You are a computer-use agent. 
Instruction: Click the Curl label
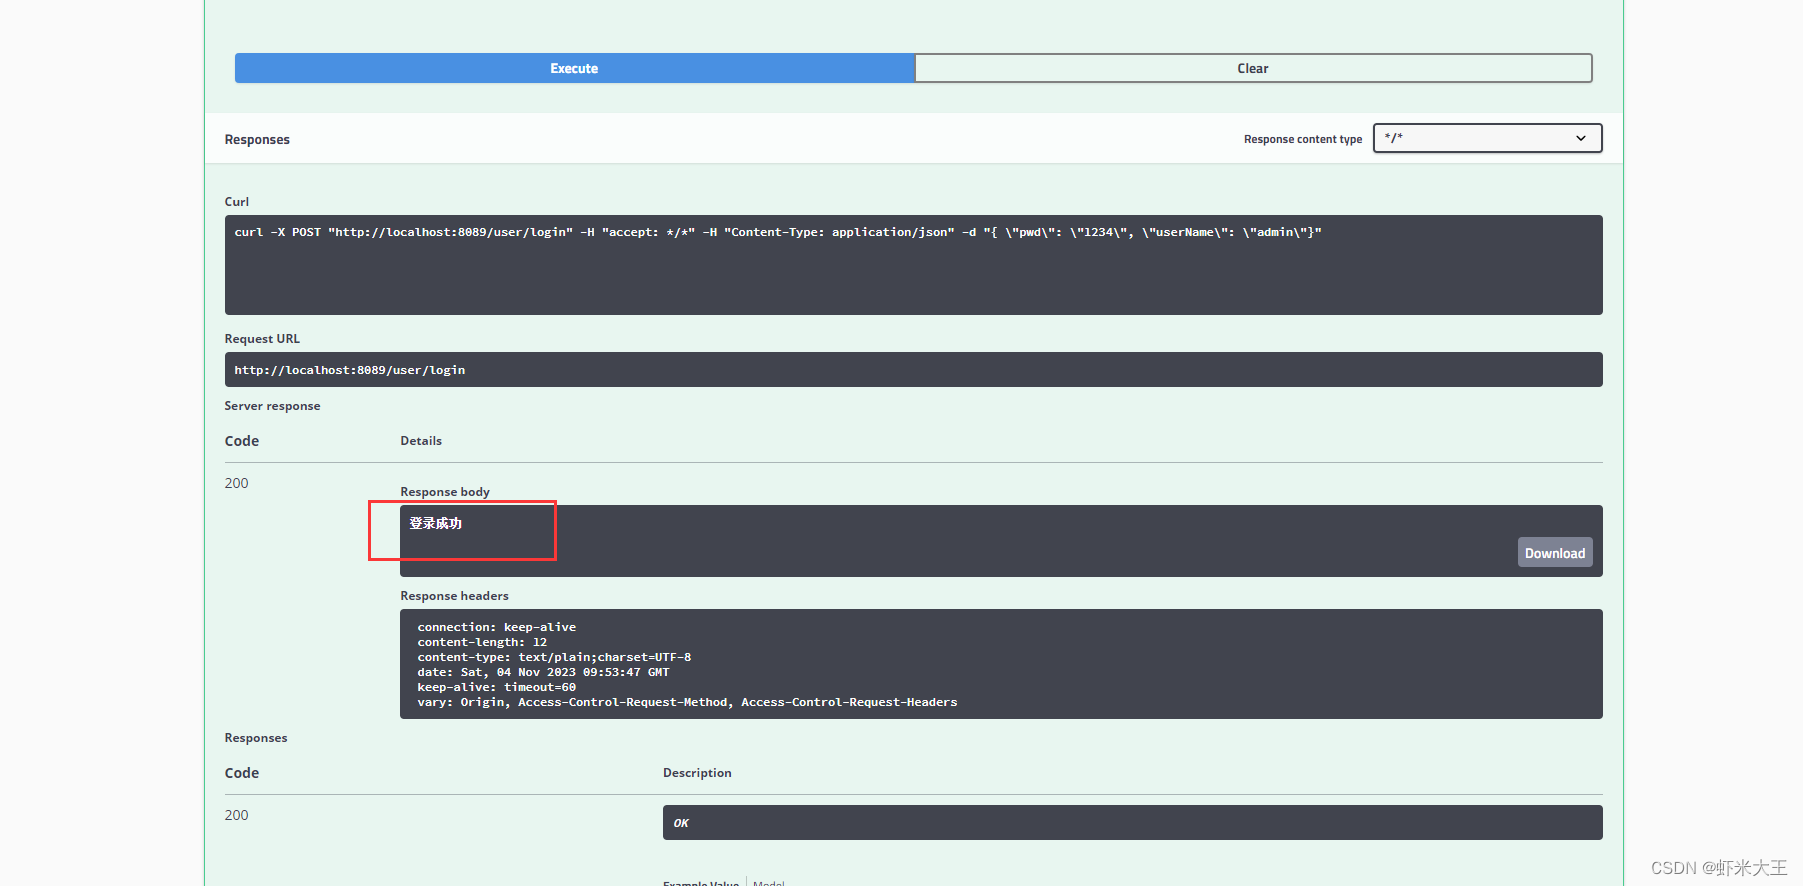236,201
